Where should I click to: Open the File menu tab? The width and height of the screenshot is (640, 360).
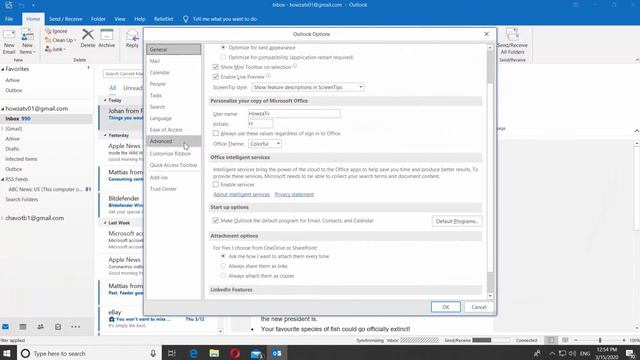click(9, 19)
